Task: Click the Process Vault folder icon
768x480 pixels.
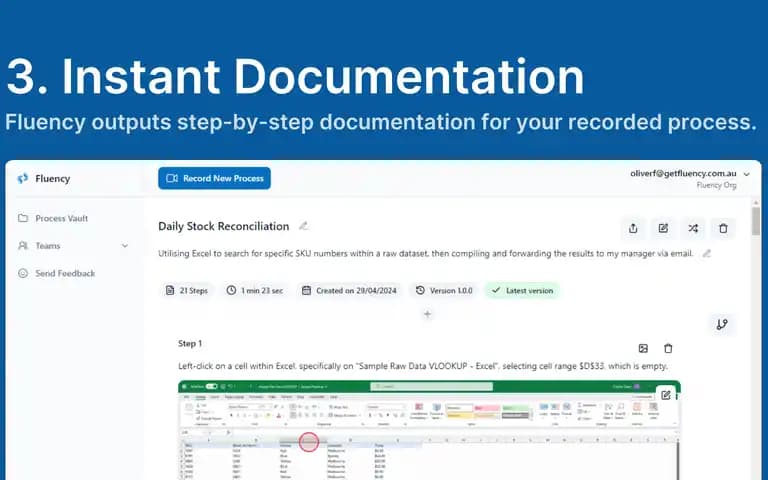Action: pyautogui.click(x=23, y=218)
